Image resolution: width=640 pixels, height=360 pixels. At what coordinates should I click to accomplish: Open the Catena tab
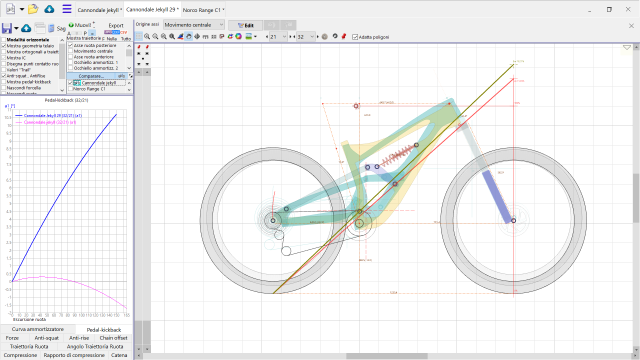coord(119,355)
